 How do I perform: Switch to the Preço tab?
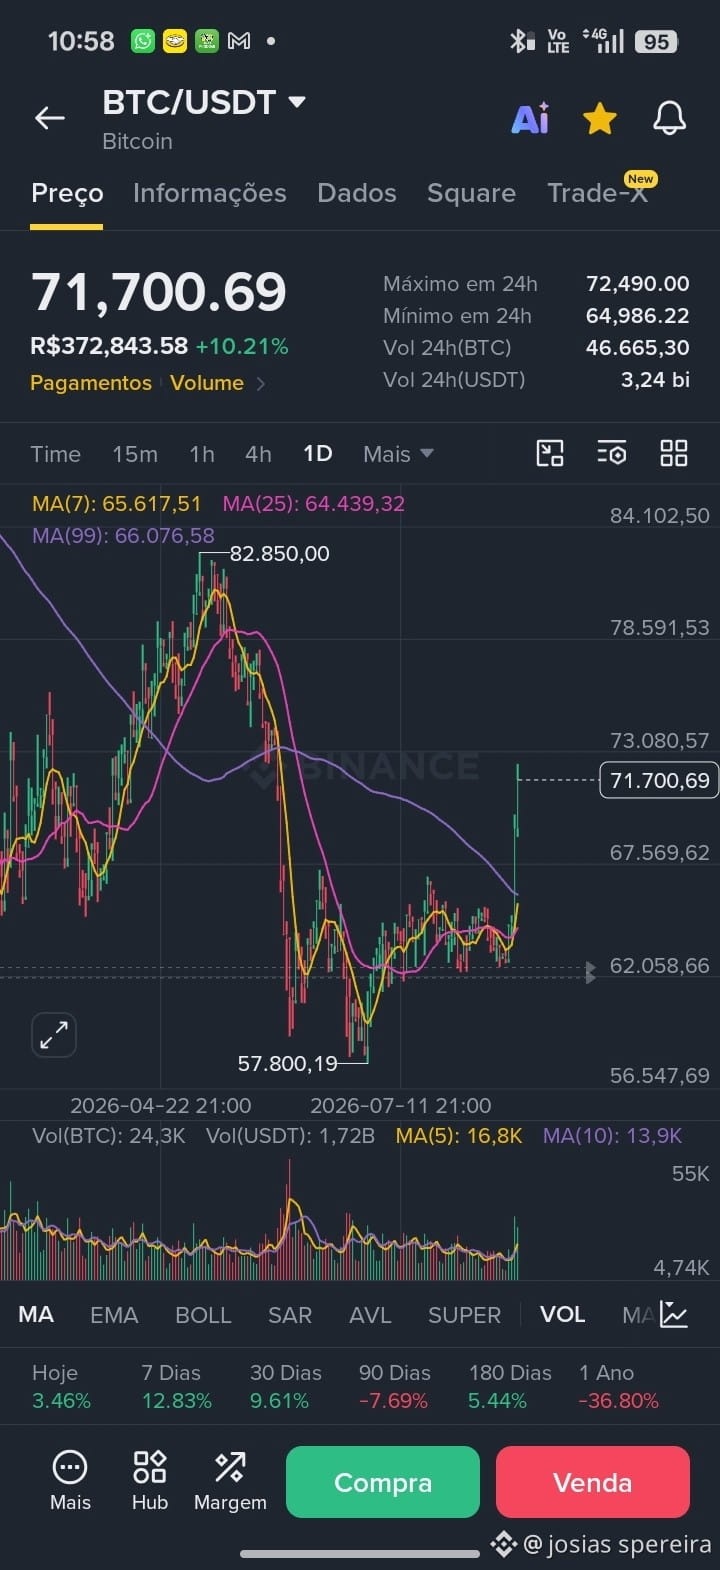tap(67, 193)
